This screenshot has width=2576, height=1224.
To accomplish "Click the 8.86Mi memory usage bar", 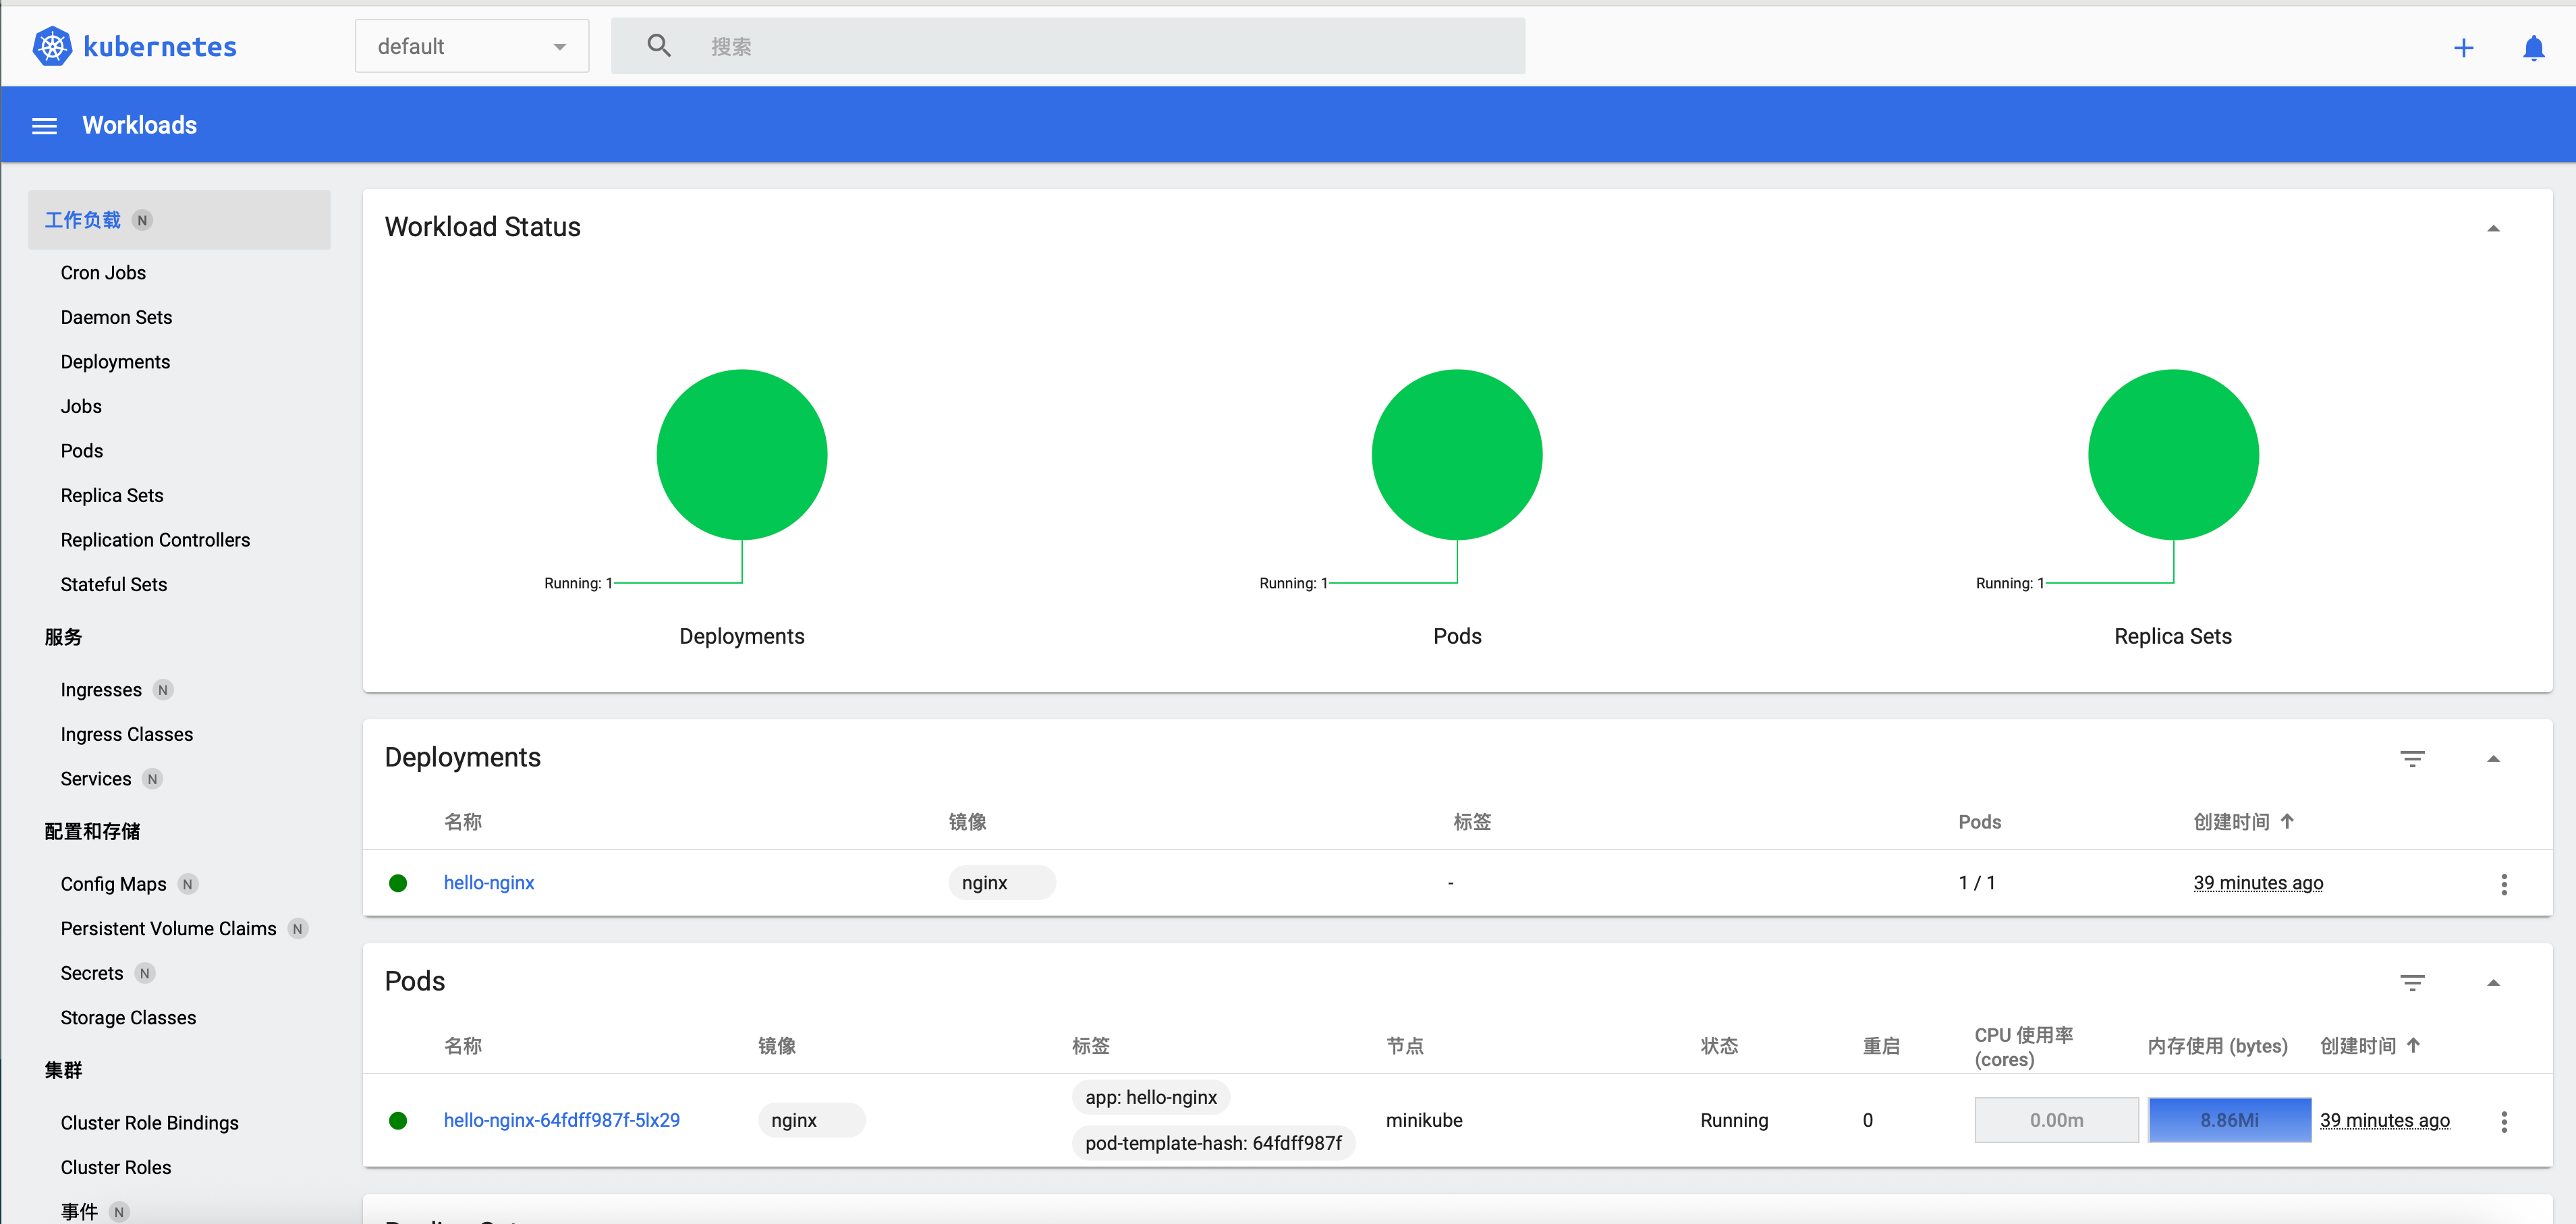I will (2229, 1121).
